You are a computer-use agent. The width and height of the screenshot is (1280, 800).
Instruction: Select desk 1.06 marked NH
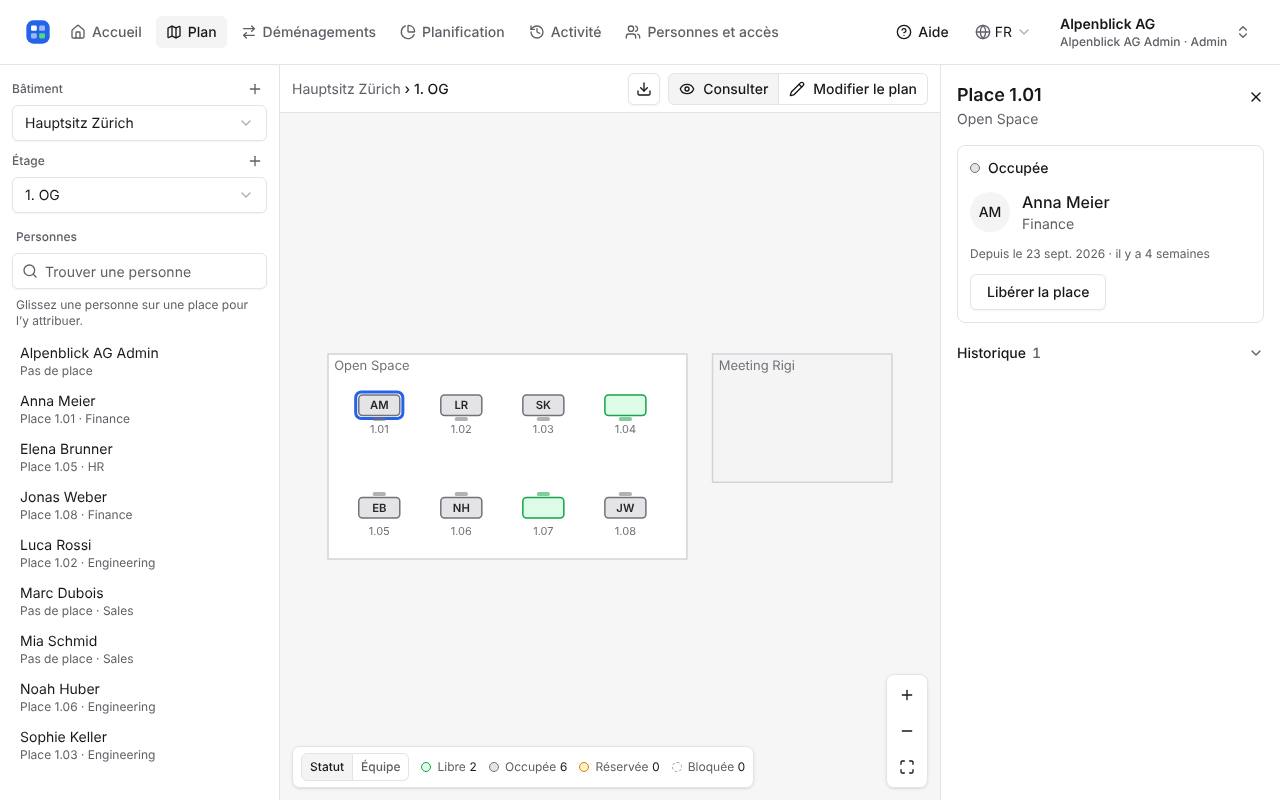(x=461, y=508)
